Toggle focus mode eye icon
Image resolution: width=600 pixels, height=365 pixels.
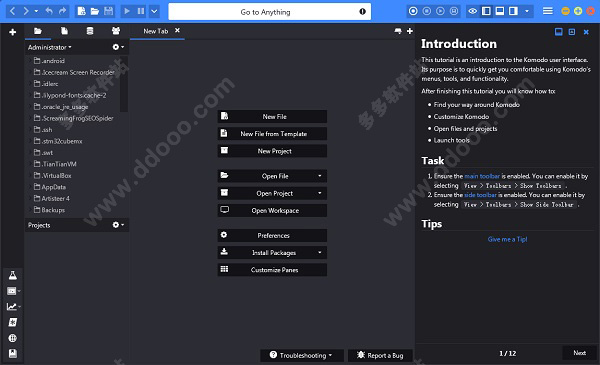coord(473,11)
